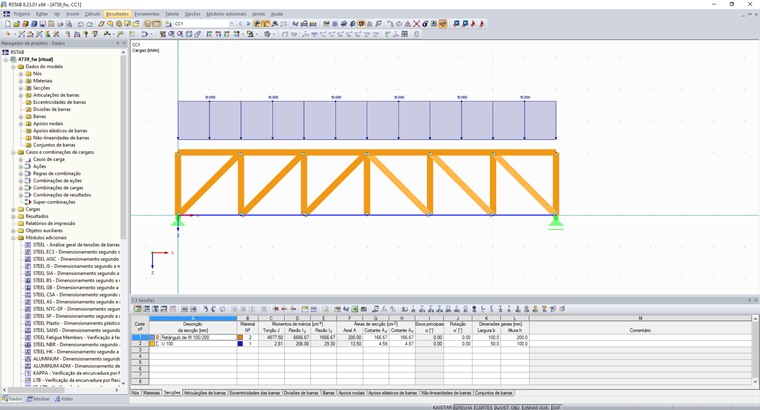760x410 pixels.
Task: Collapse Casos e combinações de cargas
Action: coord(14,152)
